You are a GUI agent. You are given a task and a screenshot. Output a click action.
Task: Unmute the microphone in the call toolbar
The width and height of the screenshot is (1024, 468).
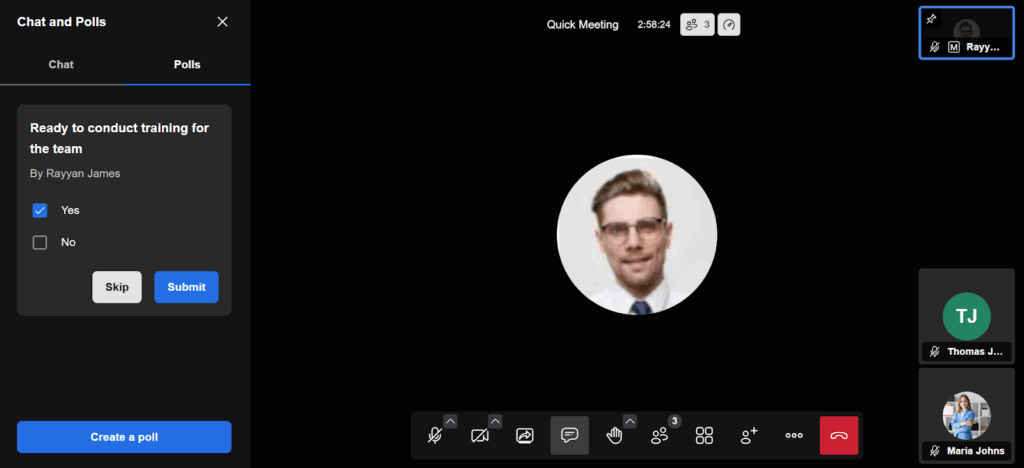[x=434, y=436]
